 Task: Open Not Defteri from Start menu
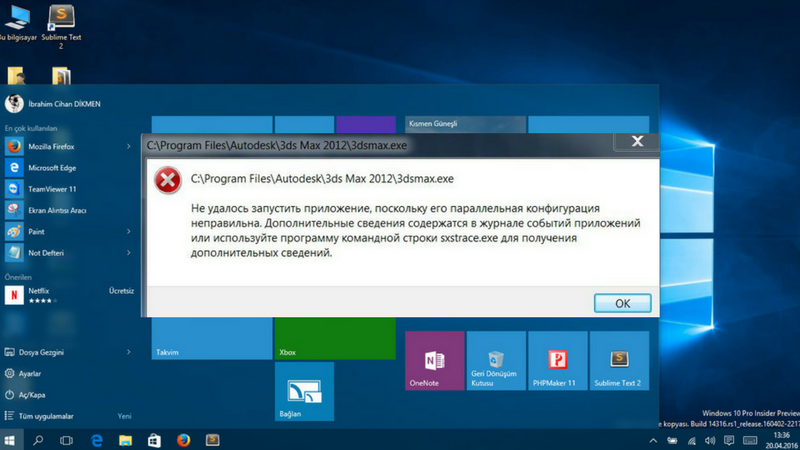(x=68, y=253)
